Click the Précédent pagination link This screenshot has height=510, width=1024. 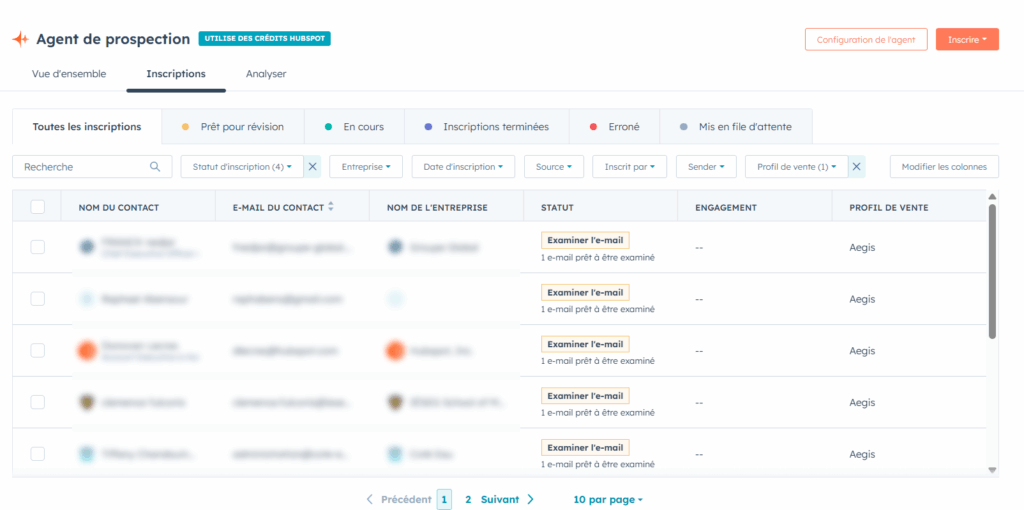(x=406, y=500)
